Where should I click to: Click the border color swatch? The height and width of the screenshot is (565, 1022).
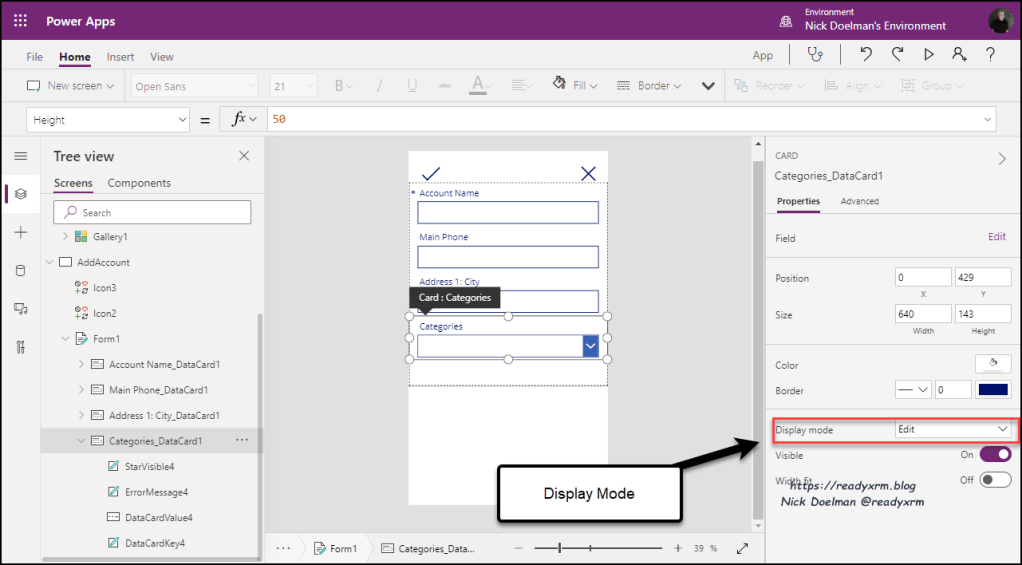click(993, 390)
